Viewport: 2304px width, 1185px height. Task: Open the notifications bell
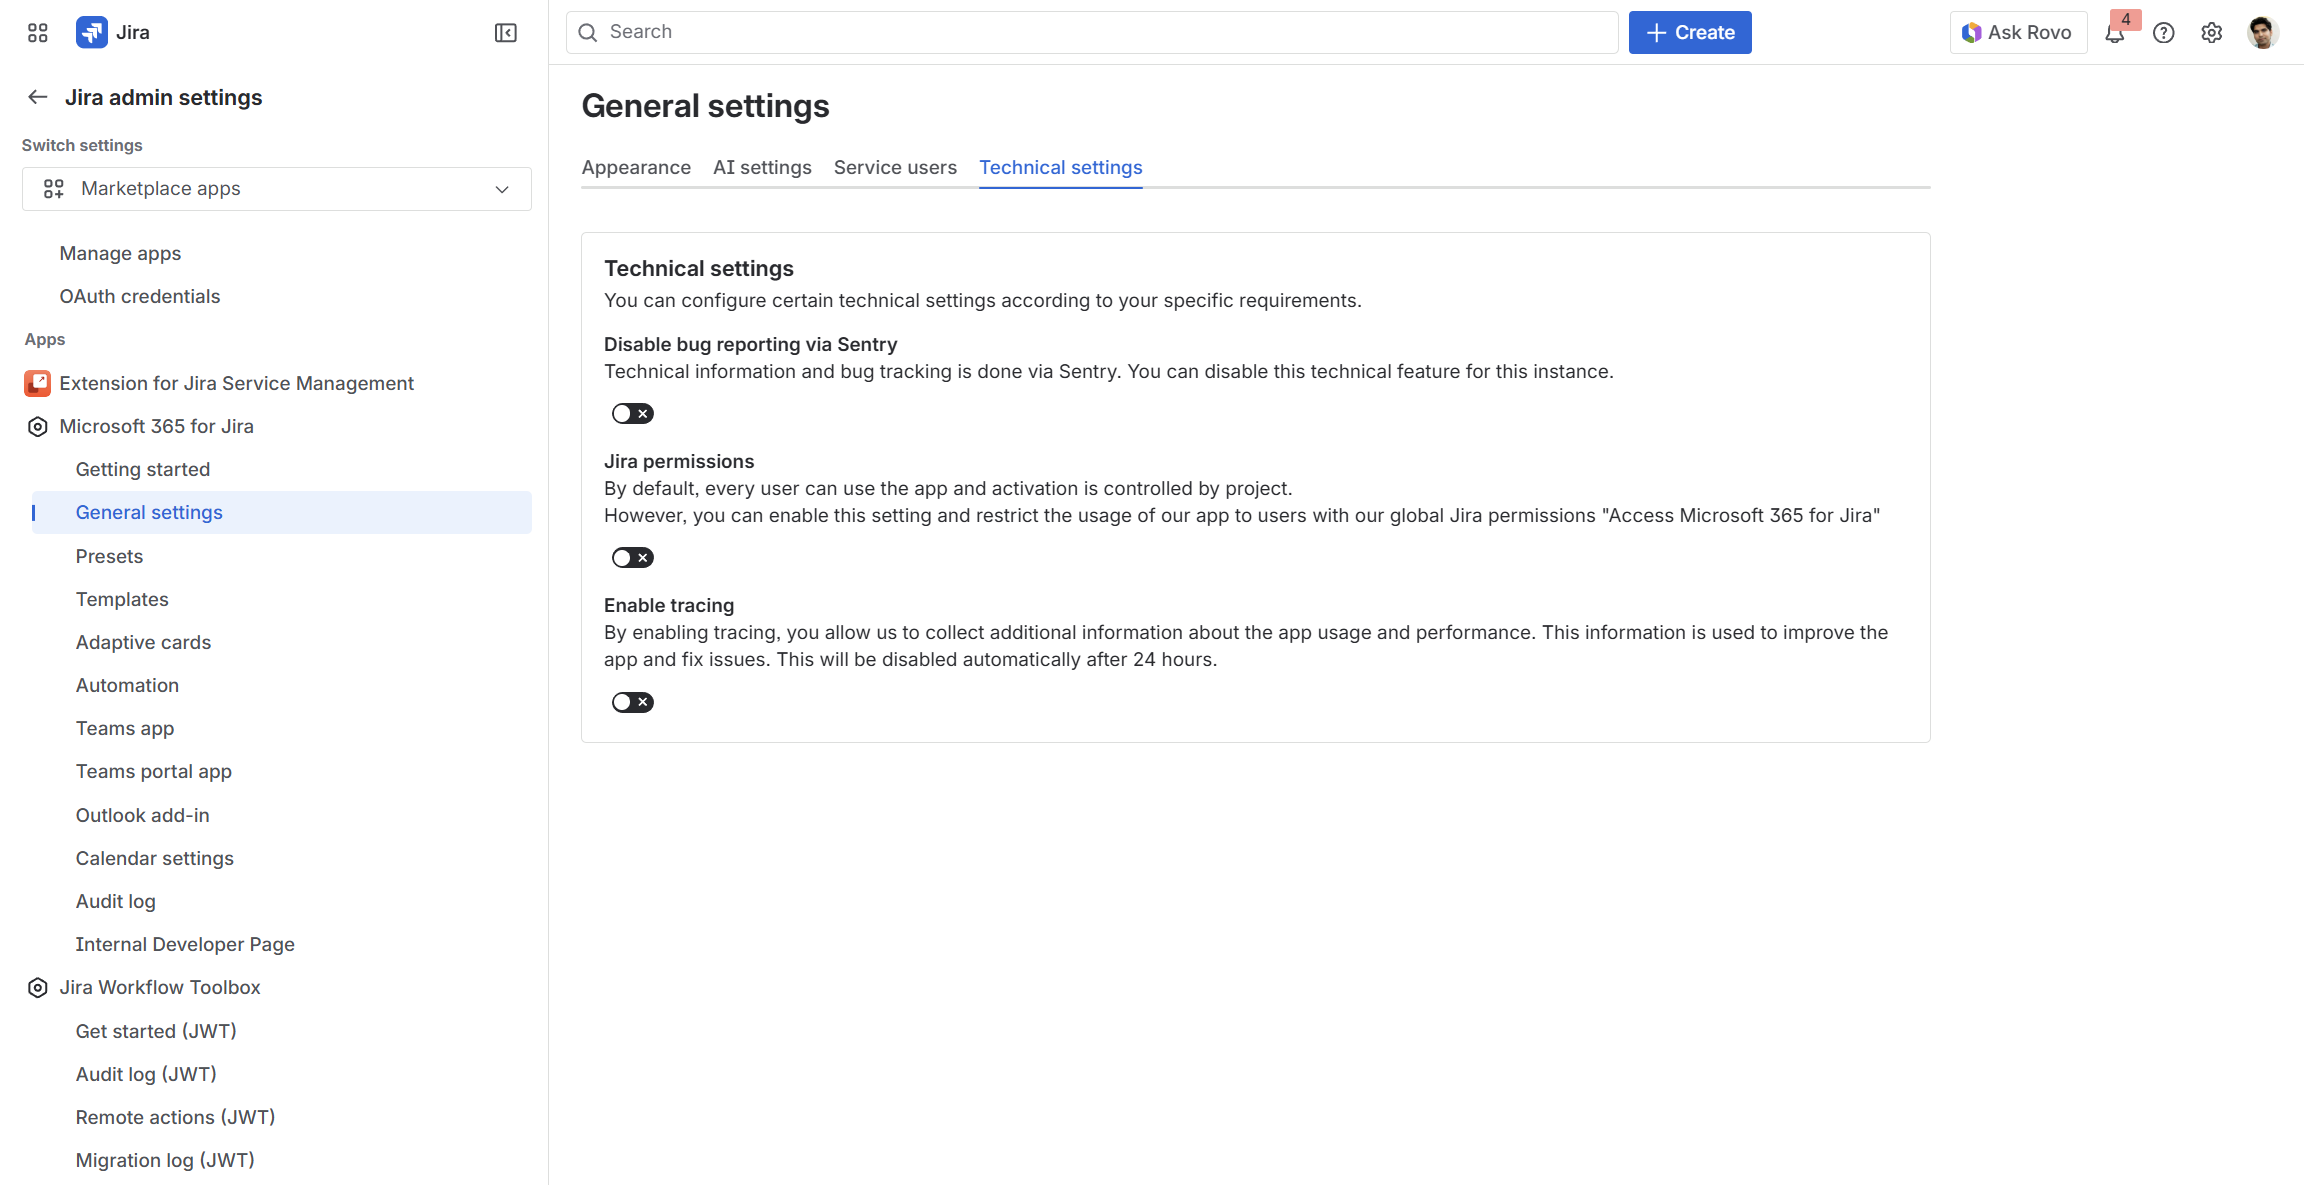tap(2114, 33)
